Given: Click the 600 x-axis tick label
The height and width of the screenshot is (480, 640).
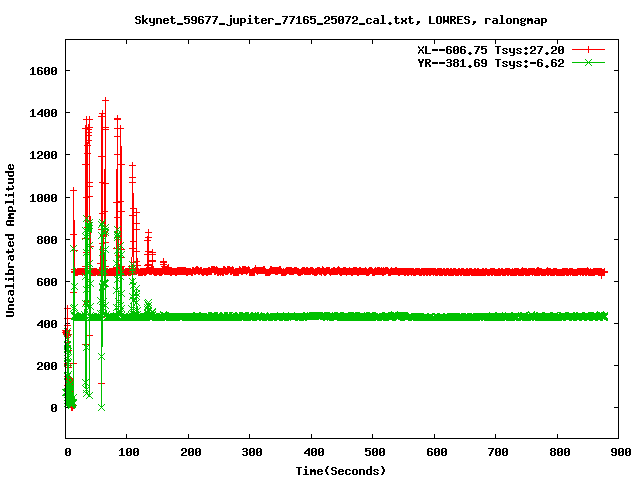Looking at the screenshot, I should click(437, 452).
